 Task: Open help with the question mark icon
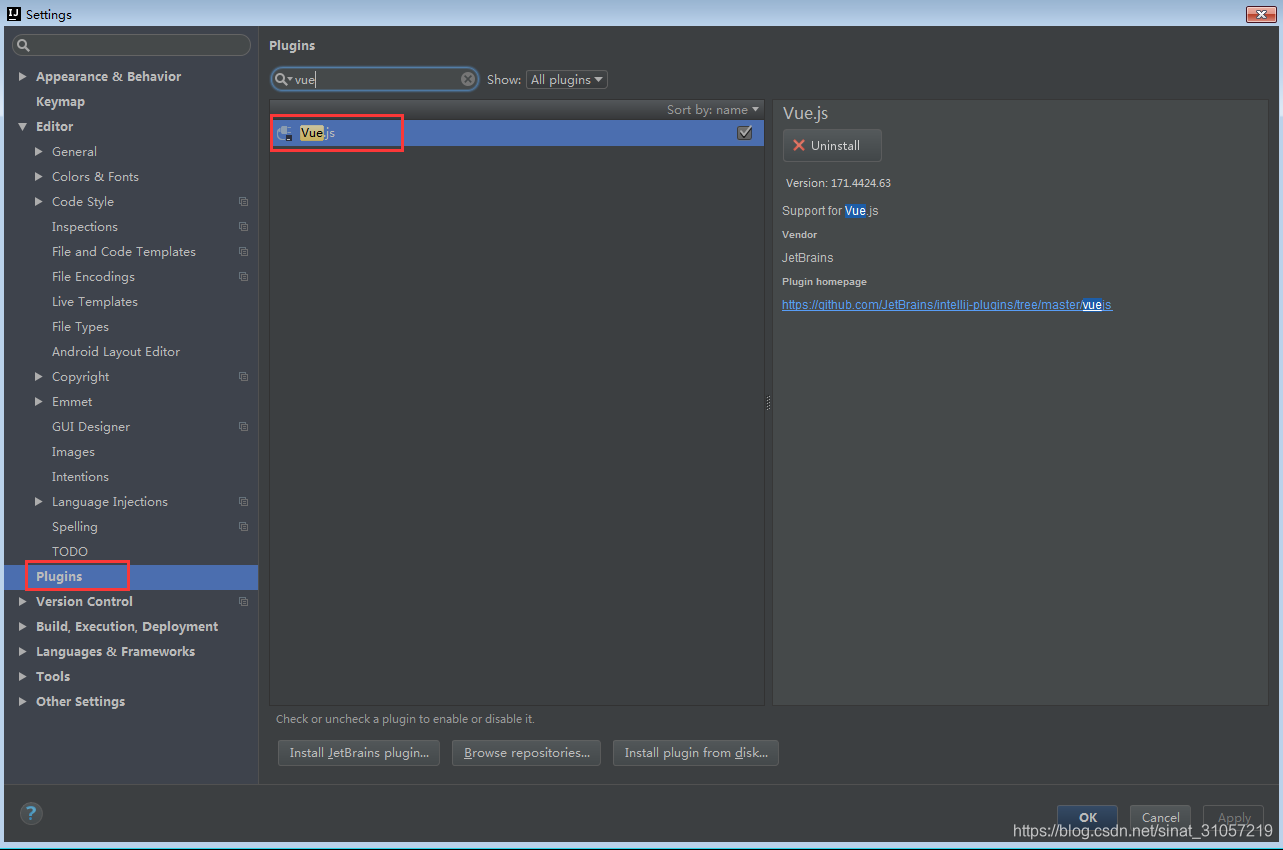(31, 814)
